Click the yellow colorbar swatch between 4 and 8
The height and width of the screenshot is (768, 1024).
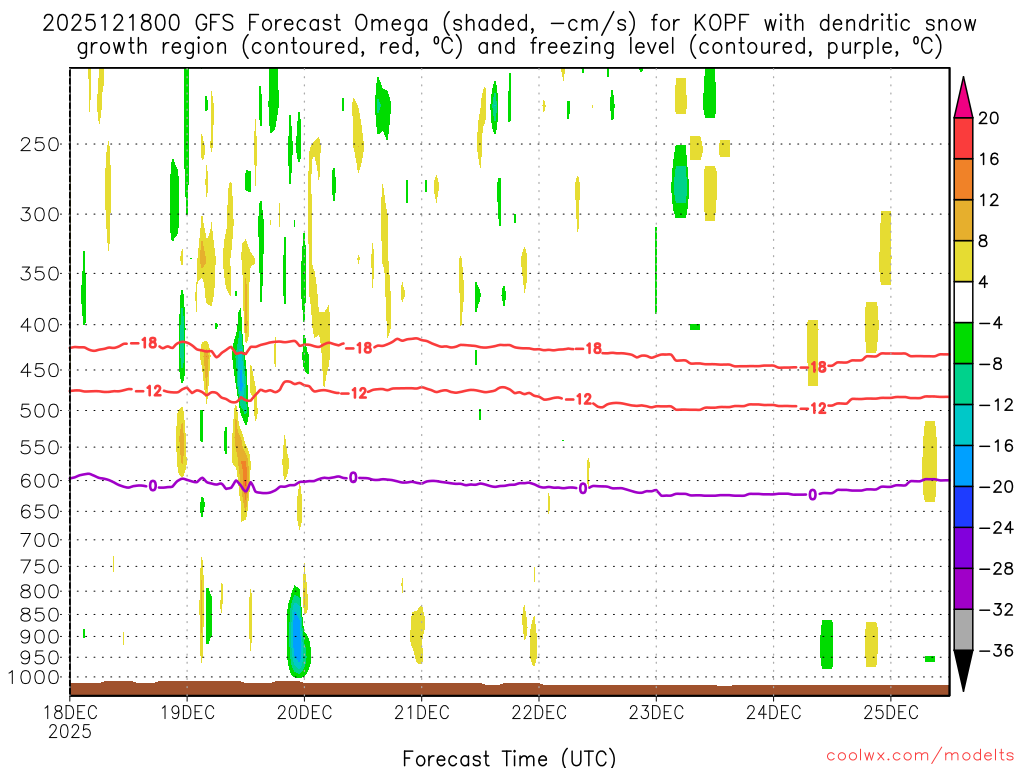tap(963, 261)
